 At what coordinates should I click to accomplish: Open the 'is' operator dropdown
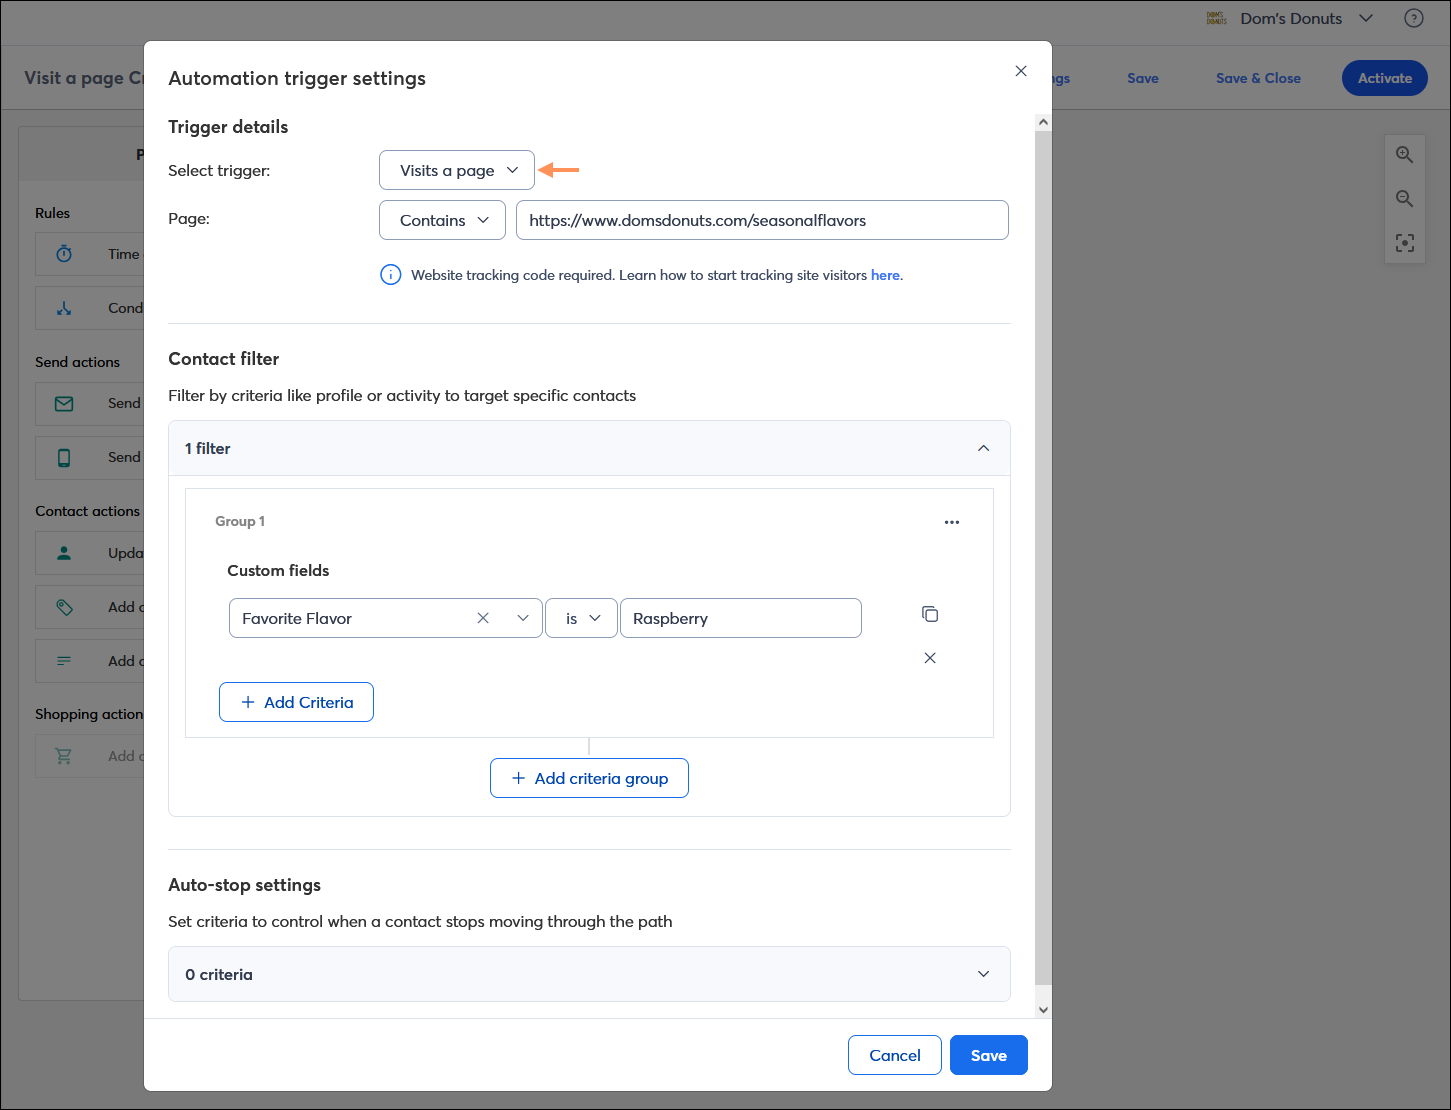(581, 618)
